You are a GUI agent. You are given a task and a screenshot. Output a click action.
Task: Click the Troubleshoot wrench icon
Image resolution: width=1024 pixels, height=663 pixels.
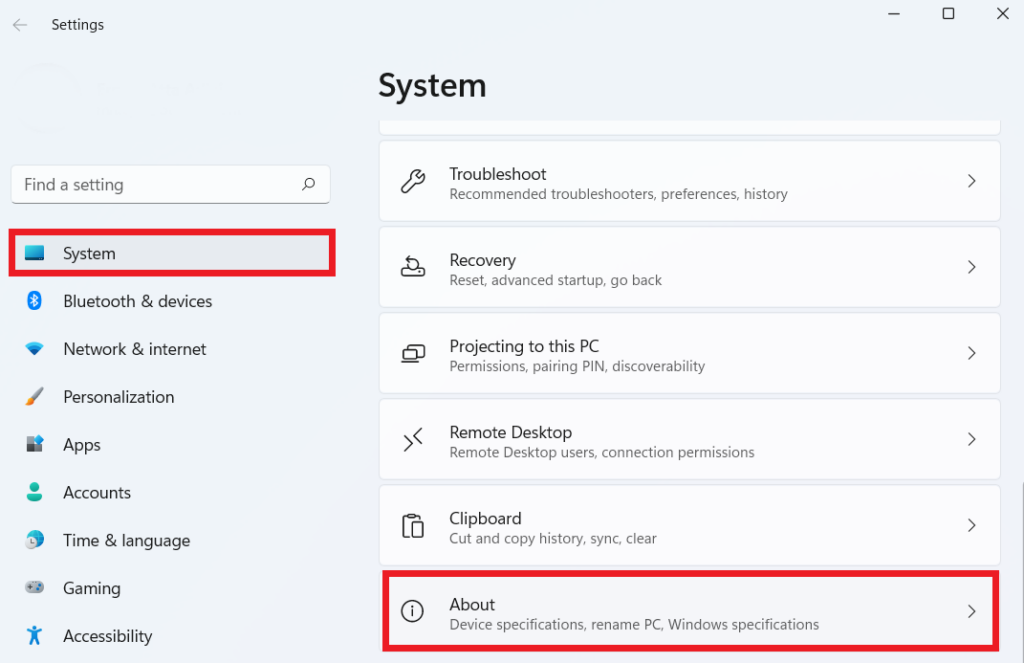[x=413, y=181]
